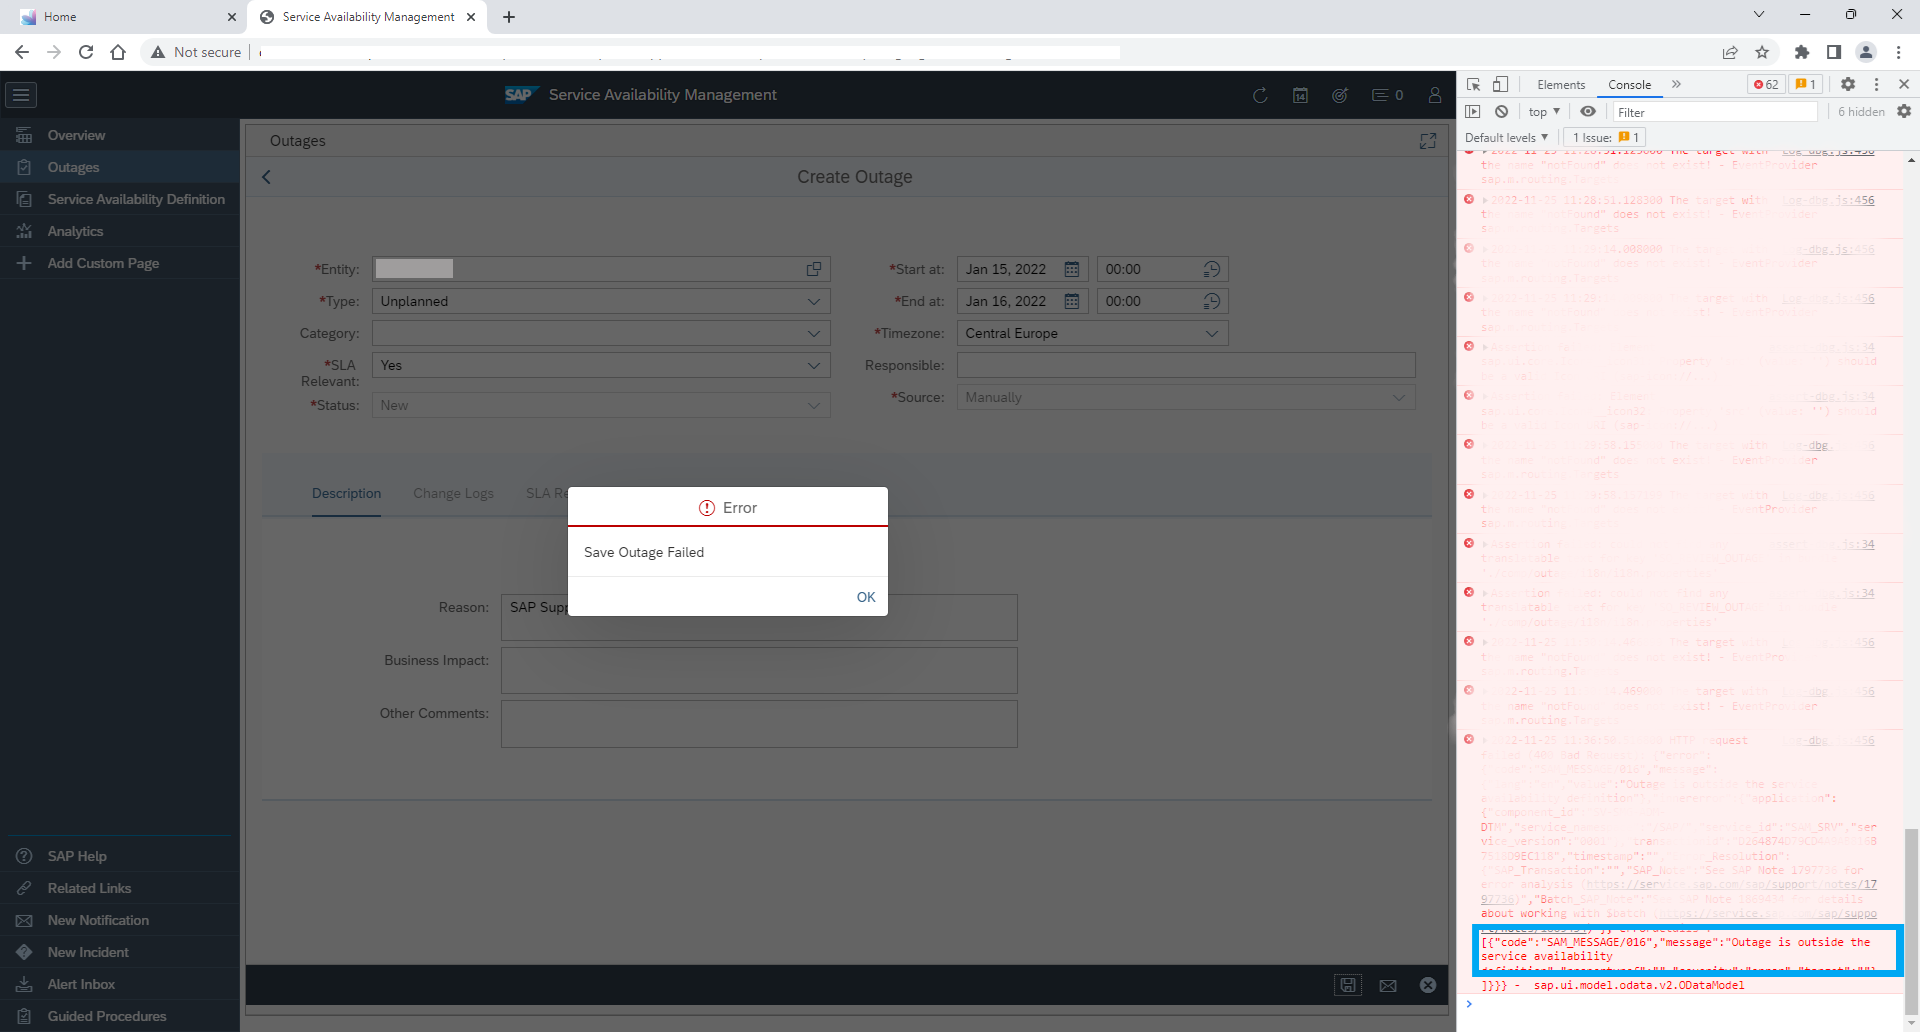Go back from Create Outage
This screenshot has height=1032, width=1920.
pyautogui.click(x=266, y=177)
